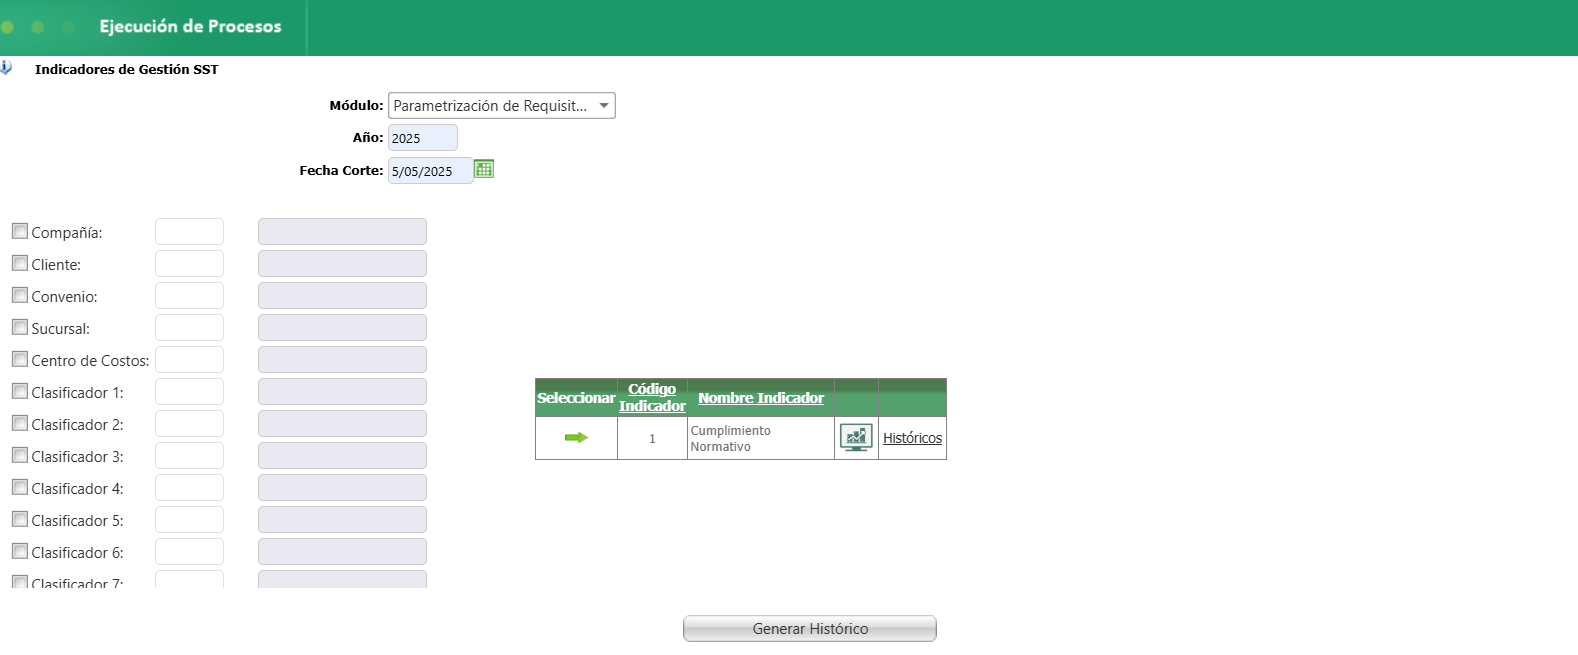Check the Compañía checkbox

20,231
